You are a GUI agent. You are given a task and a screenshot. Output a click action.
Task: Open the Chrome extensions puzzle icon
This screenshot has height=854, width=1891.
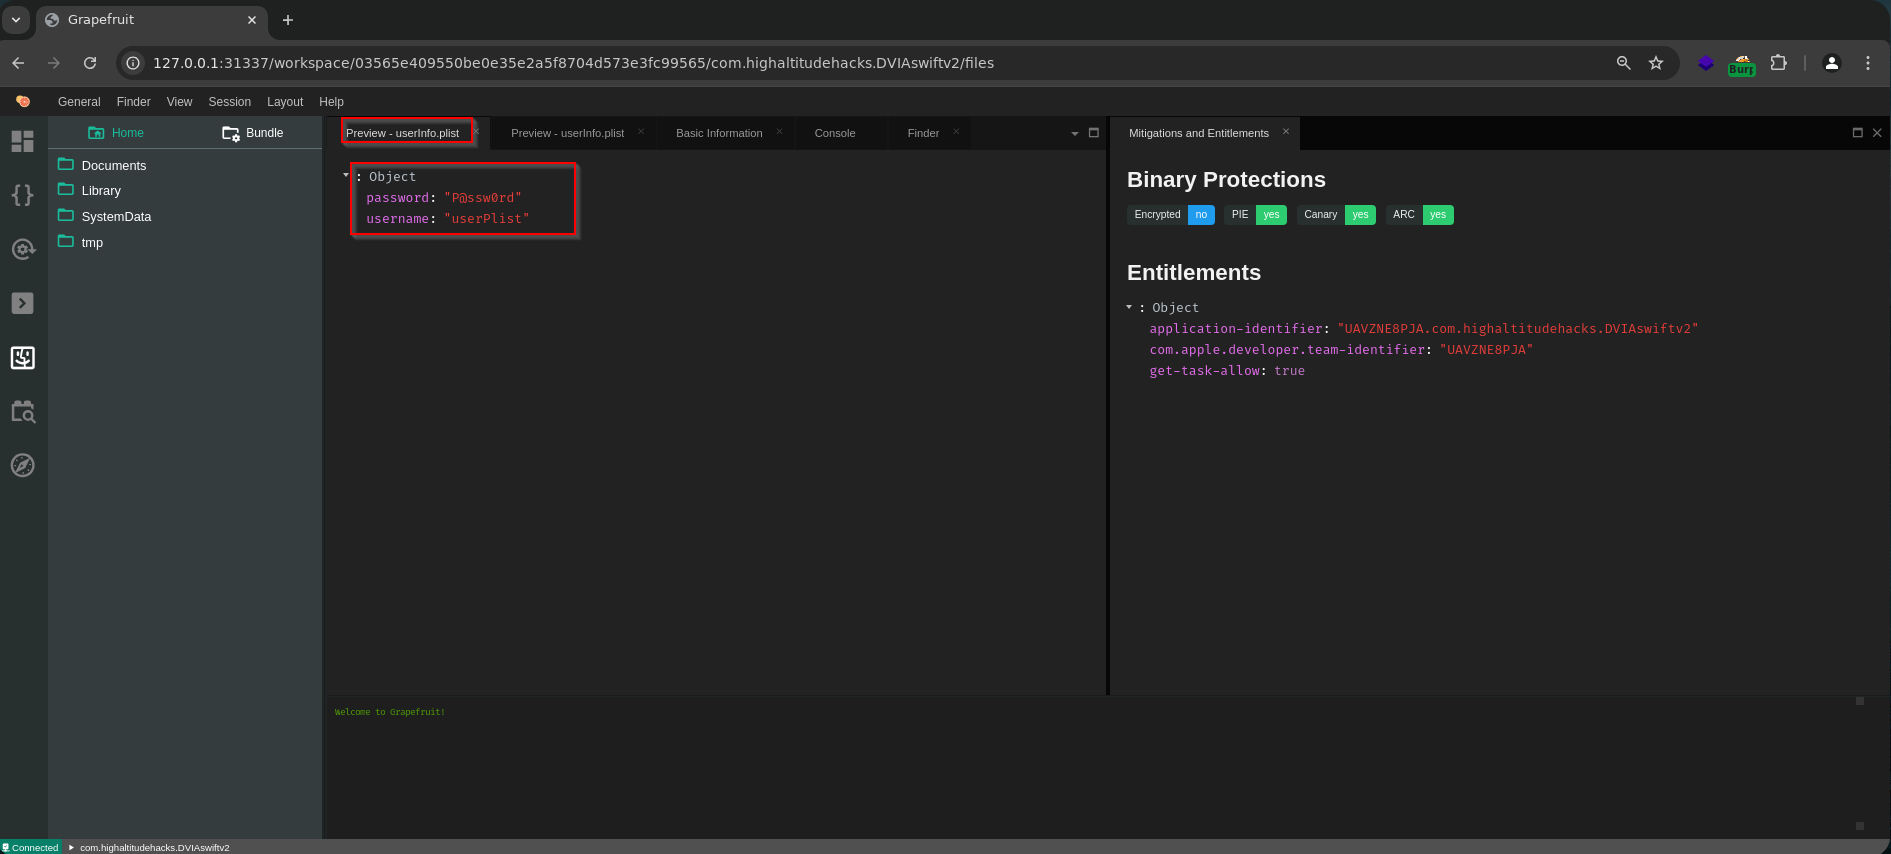(1778, 63)
